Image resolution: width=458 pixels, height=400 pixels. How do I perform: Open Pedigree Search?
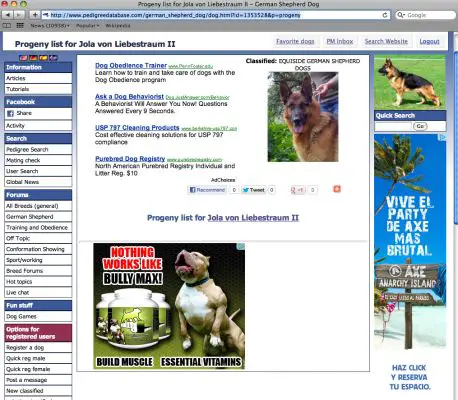pos(38,150)
